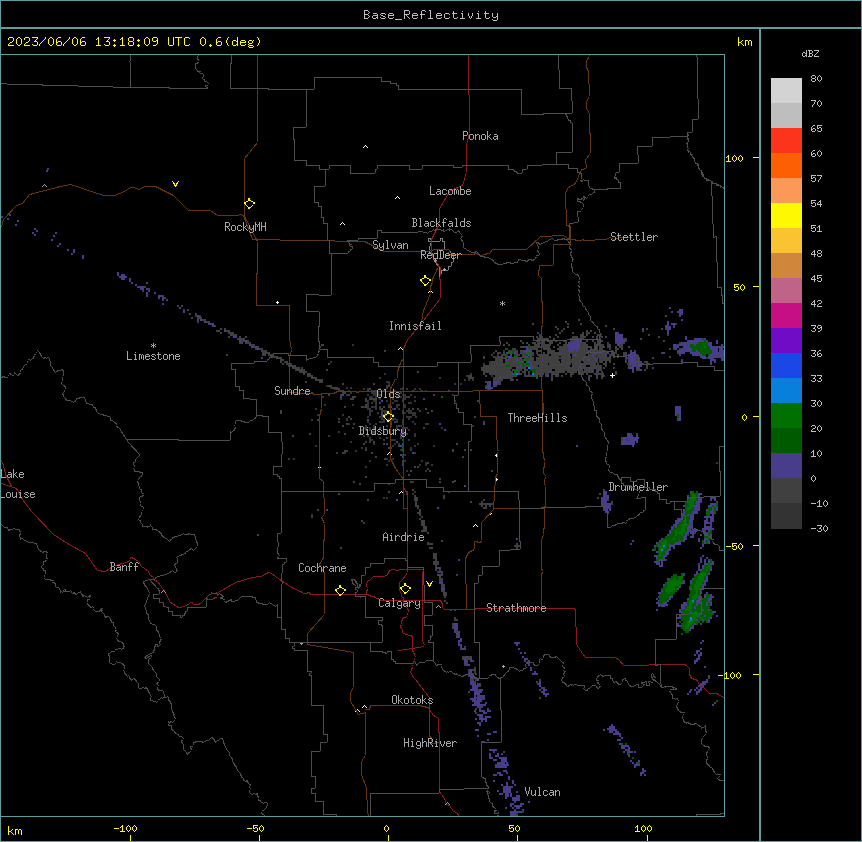The image size is (862, 842).
Task: Select the RockyMH label
Action: click(245, 226)
